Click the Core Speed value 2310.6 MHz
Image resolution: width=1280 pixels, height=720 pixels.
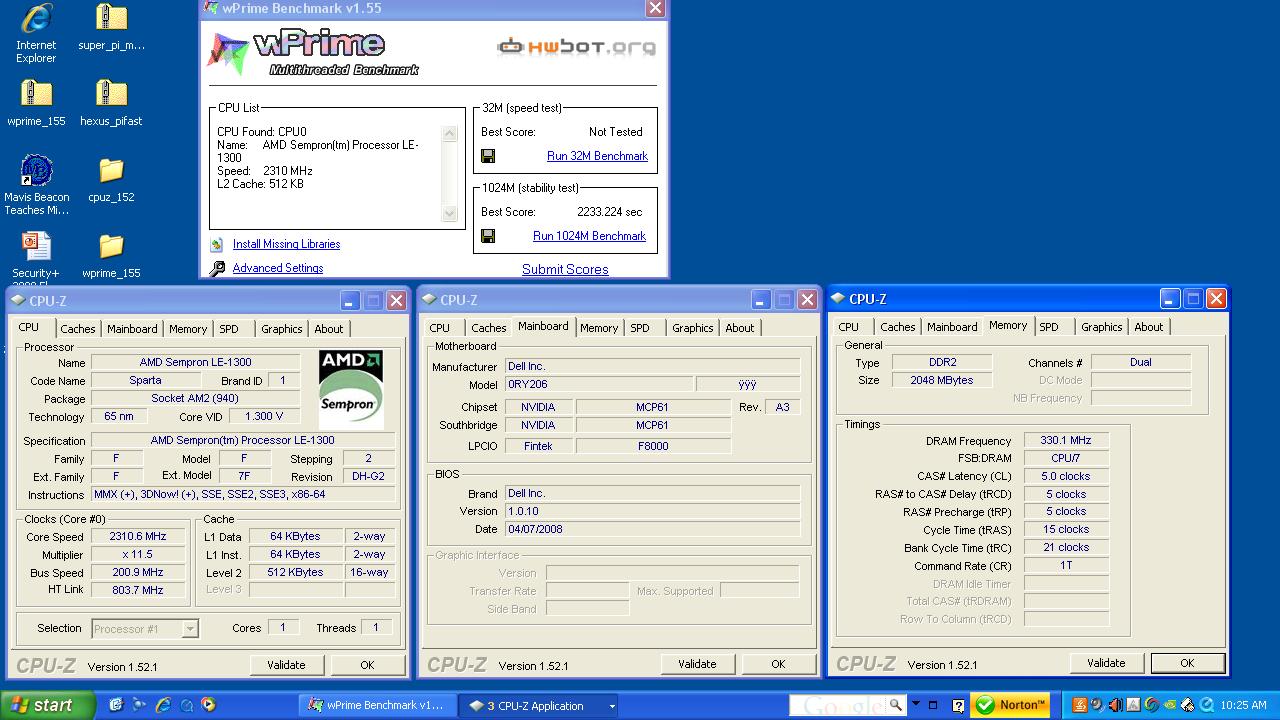pyautogui.click(x=138, y=537)
